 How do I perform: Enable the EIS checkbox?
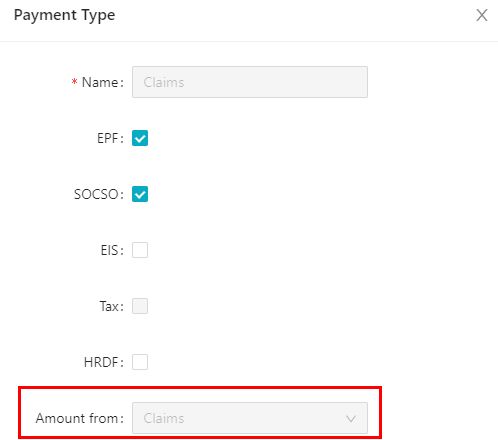click(x=140, y=250)
